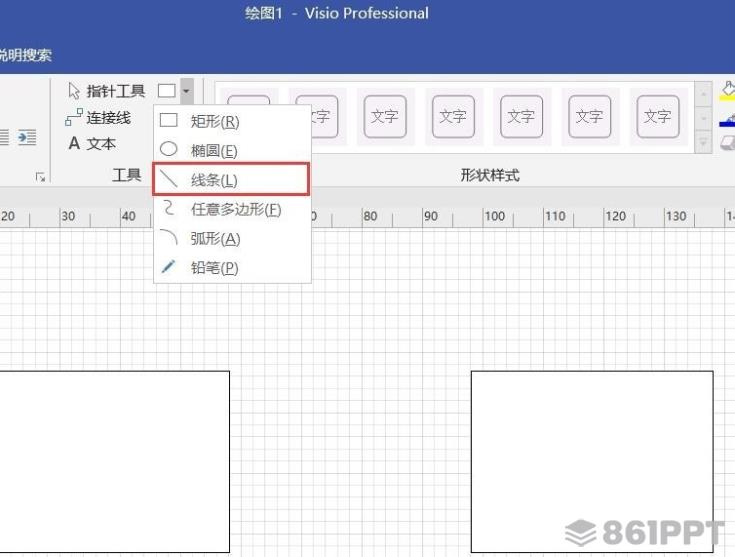Choose 弧形(A) from the shape menu
The width and height of the screenshot is (735, 557).
[232, 239]
